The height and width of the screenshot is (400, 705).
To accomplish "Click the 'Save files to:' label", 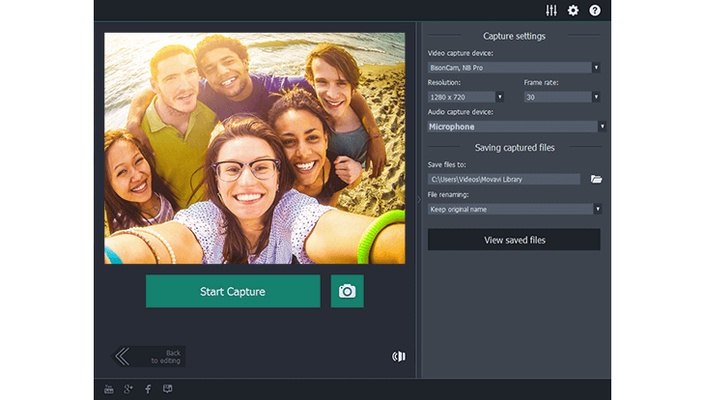I will click(446, 164).
